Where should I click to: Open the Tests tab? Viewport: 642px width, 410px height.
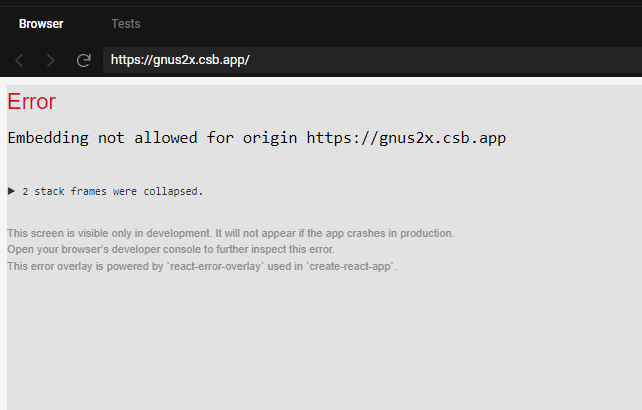pyautogui.click(x=126, y=23)
